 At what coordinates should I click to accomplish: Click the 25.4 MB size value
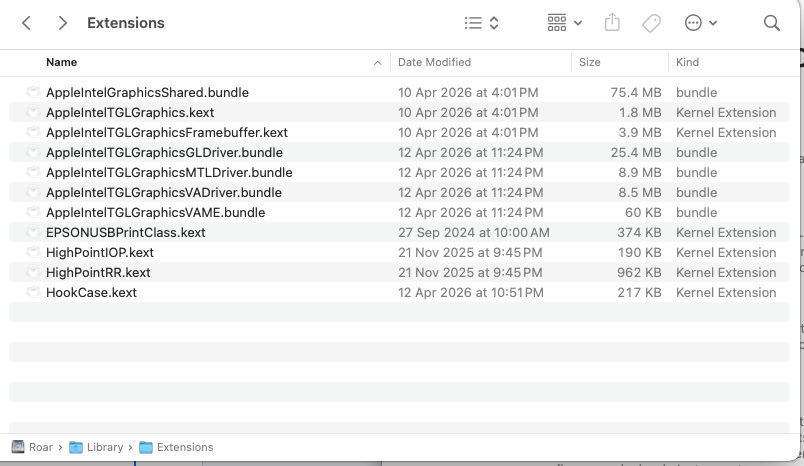pos(636,153)
